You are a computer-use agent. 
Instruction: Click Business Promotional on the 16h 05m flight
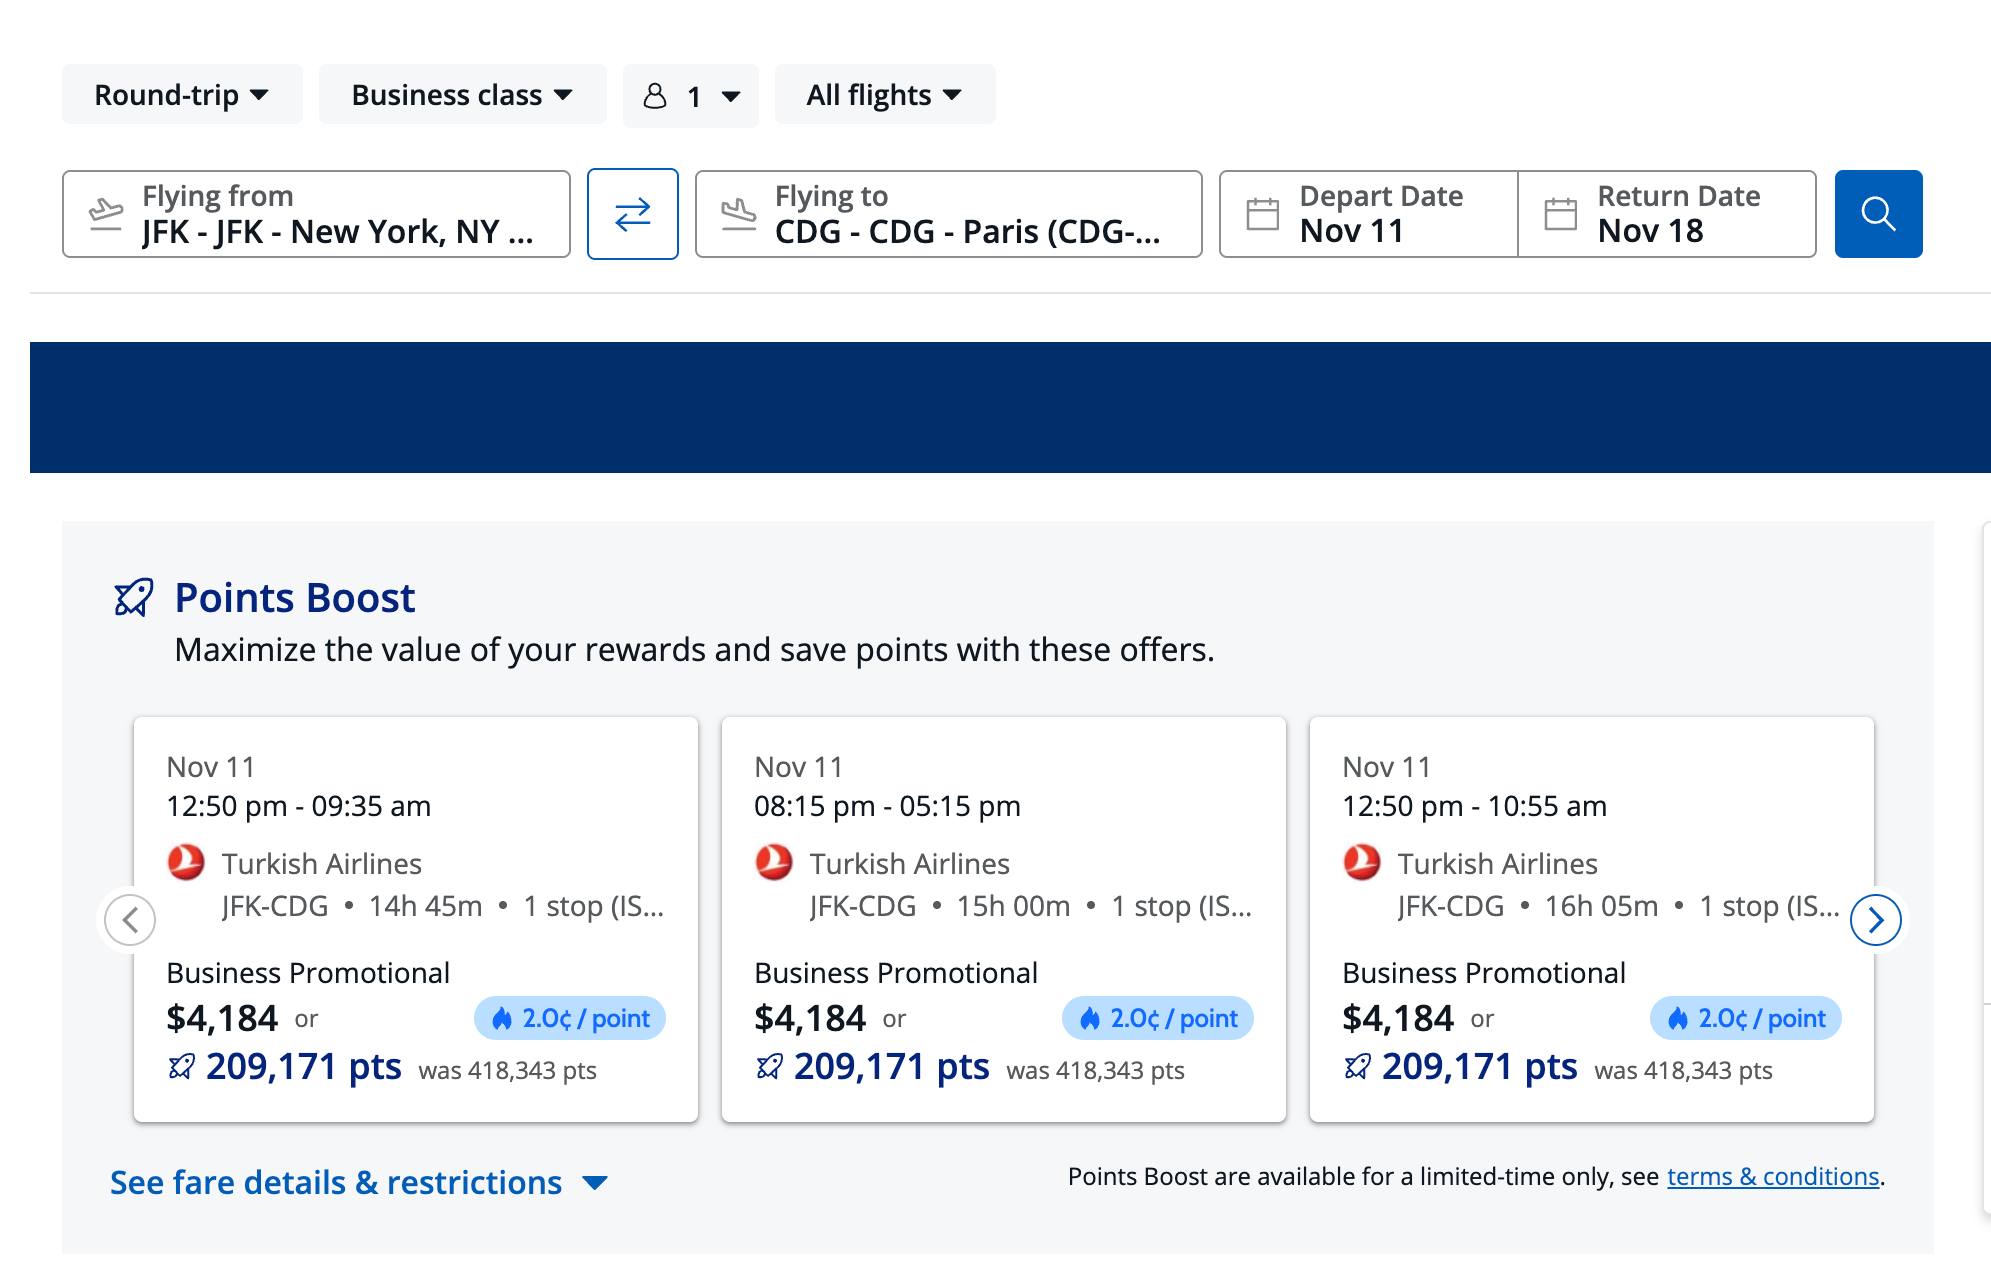tap(1484, 973)
